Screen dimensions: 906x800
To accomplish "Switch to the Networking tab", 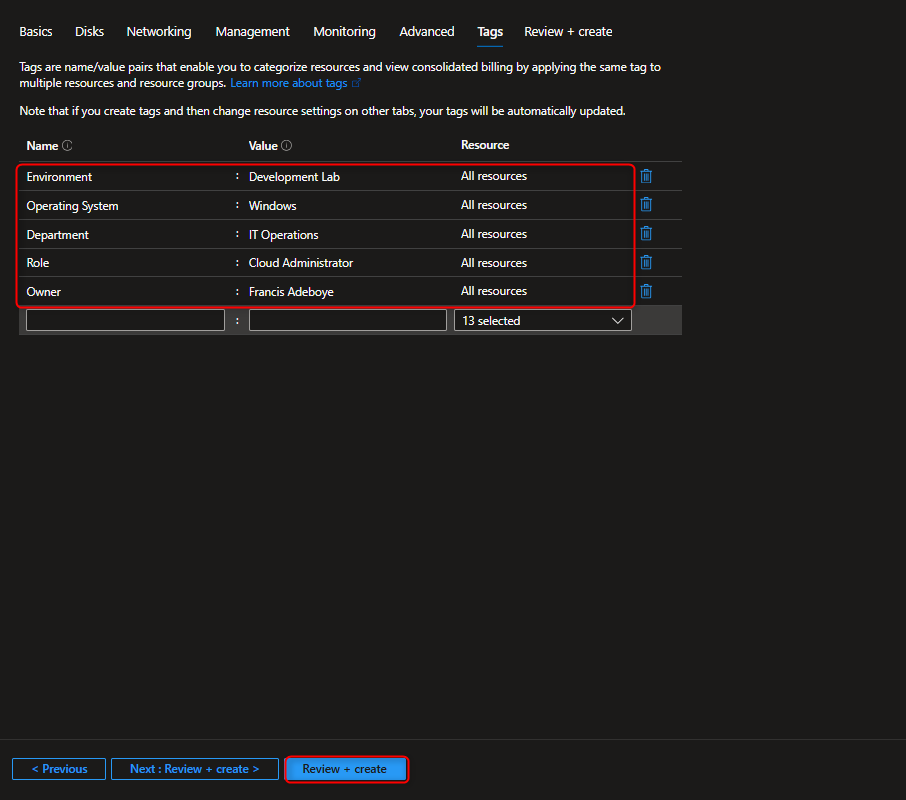I will pyautogui.click(x=158, y=31).
